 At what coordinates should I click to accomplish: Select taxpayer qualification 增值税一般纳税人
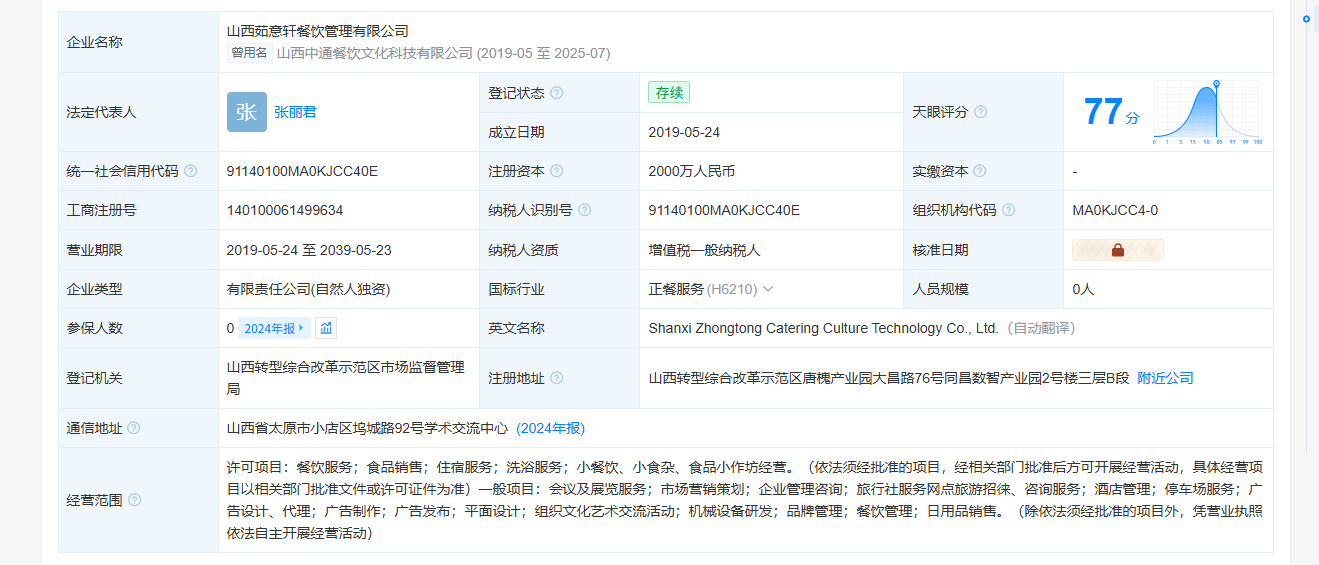pyautogui.click(x=704, y=250)
